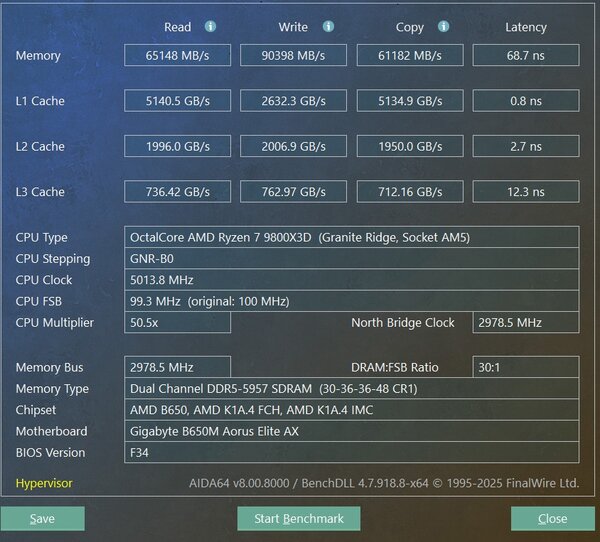
Task: Click the Save button
Action: coord(42,519)
